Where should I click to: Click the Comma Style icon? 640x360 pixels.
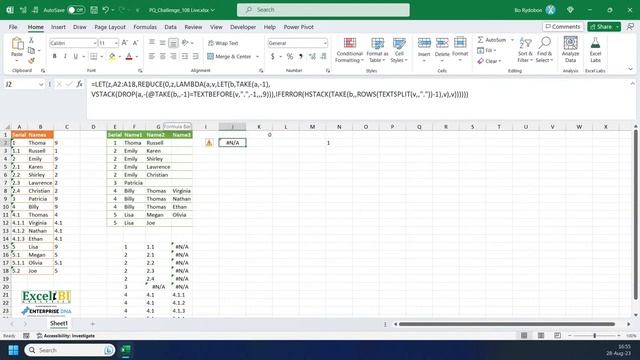coord(301,56)
